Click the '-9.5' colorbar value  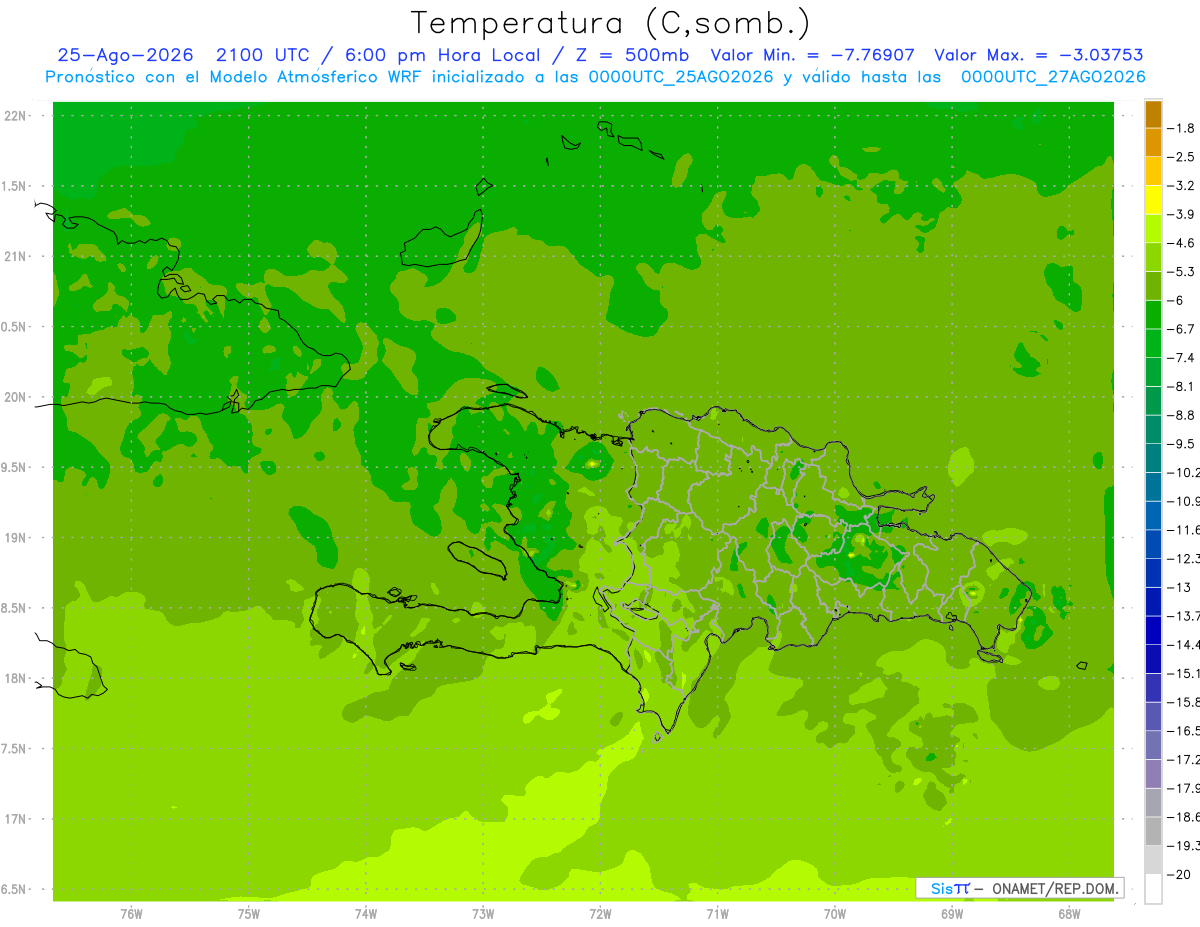[1181, 444]
